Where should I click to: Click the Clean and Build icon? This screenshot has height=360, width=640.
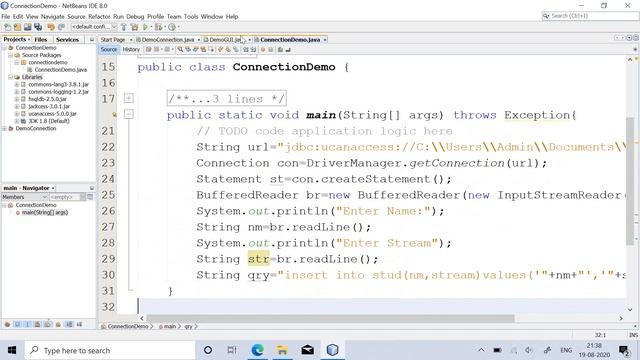(134, 27)
